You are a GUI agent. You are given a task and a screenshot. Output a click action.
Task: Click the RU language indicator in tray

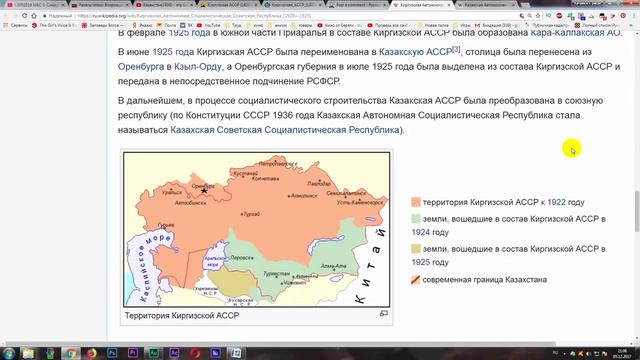pyautogui.click(x=556, y=353)
